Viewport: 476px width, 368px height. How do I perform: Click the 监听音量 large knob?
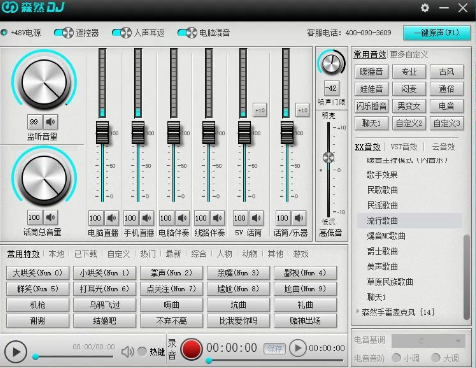(44, 81)
